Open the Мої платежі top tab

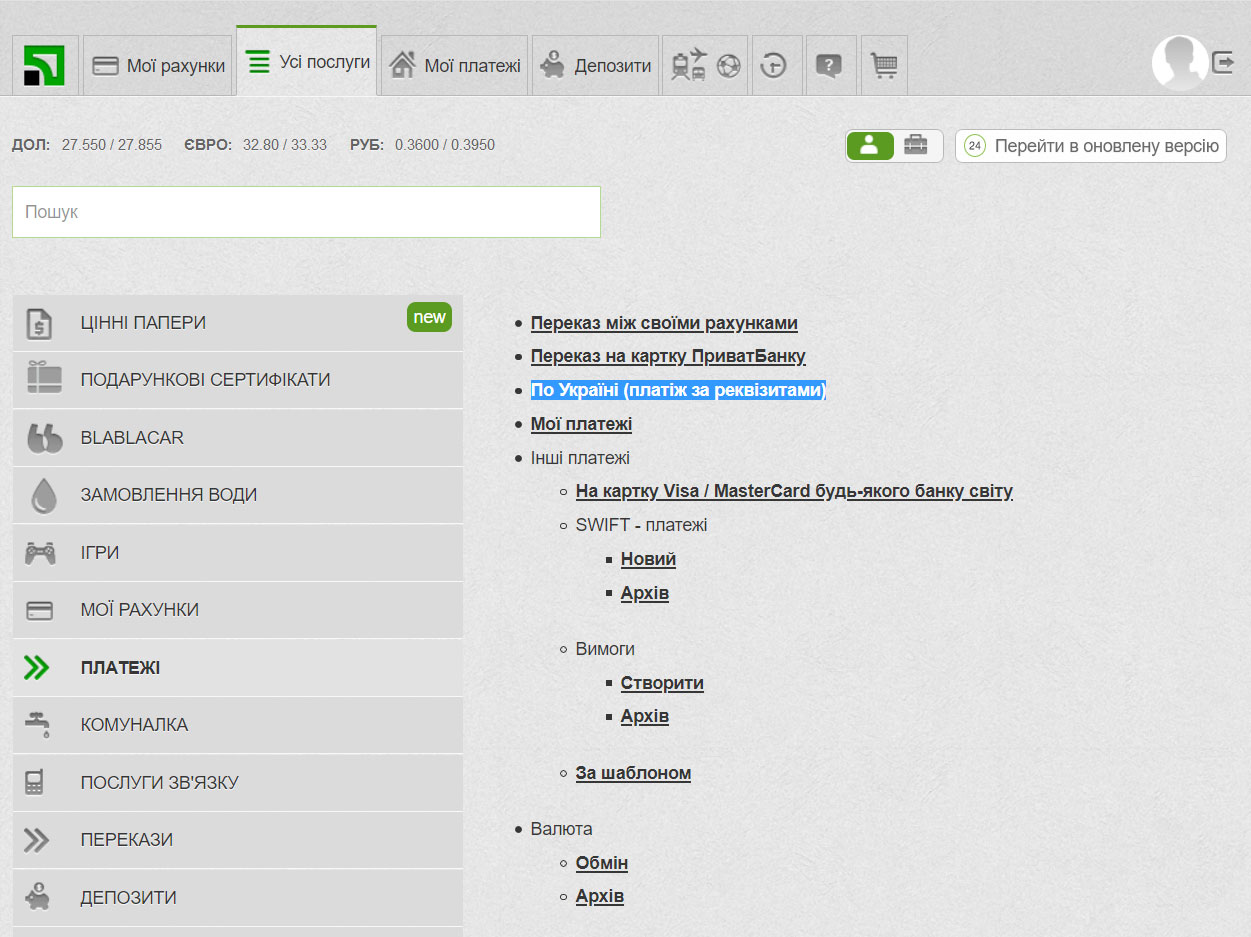(x=455, y=66)
